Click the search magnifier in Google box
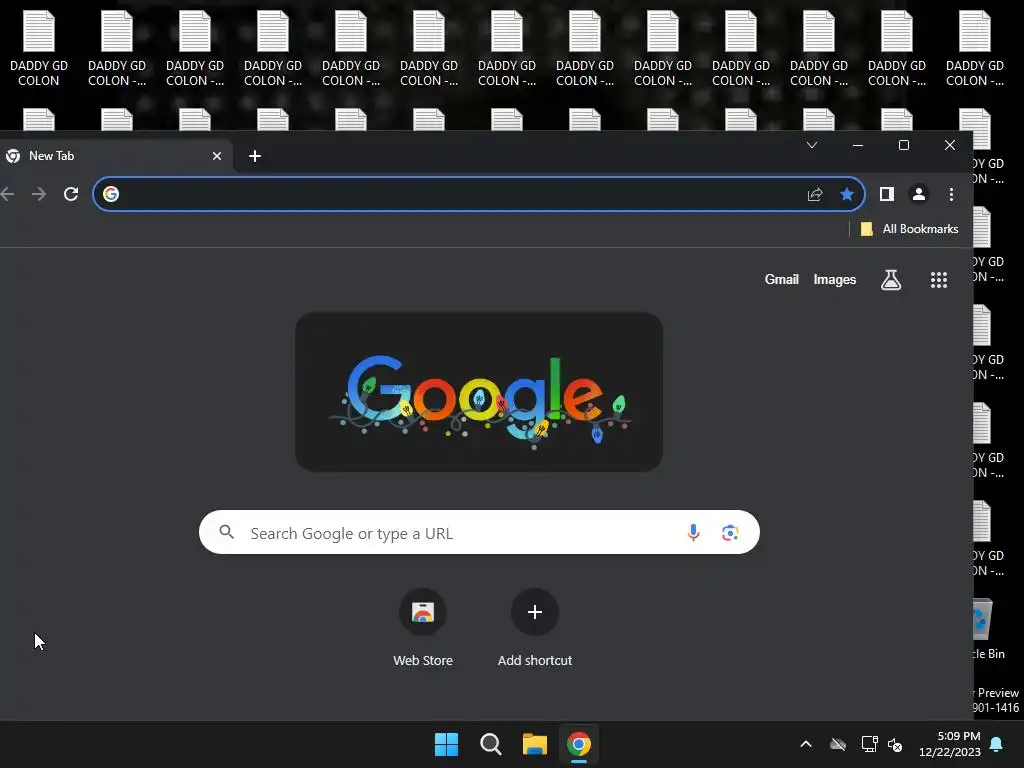The image size is (1024, 768). coord(227,532)
